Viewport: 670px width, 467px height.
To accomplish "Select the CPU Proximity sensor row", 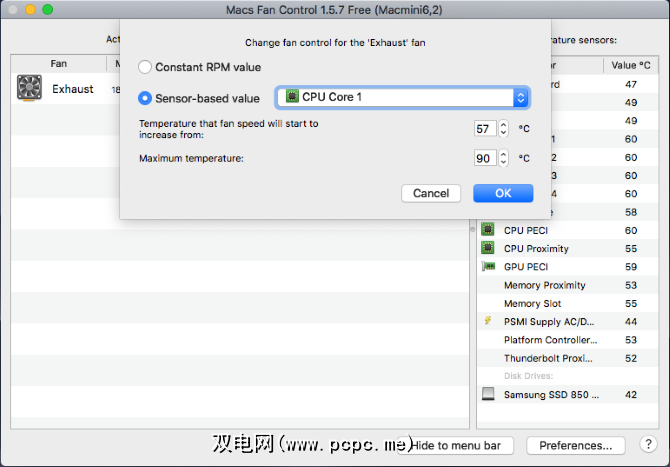I will tap(567, 249).
